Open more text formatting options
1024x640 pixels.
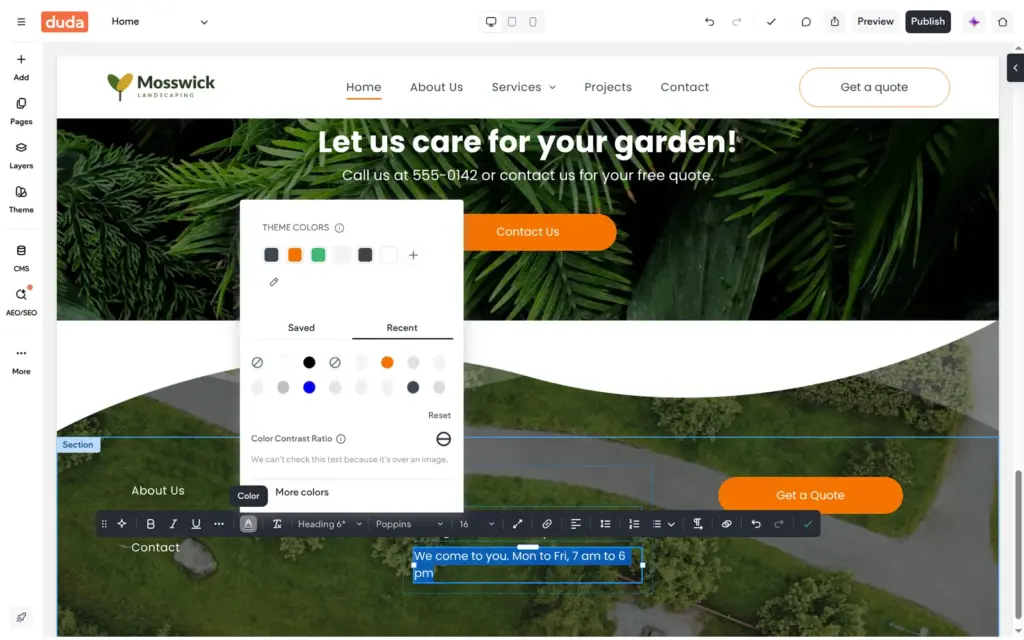tap(219, 524)
